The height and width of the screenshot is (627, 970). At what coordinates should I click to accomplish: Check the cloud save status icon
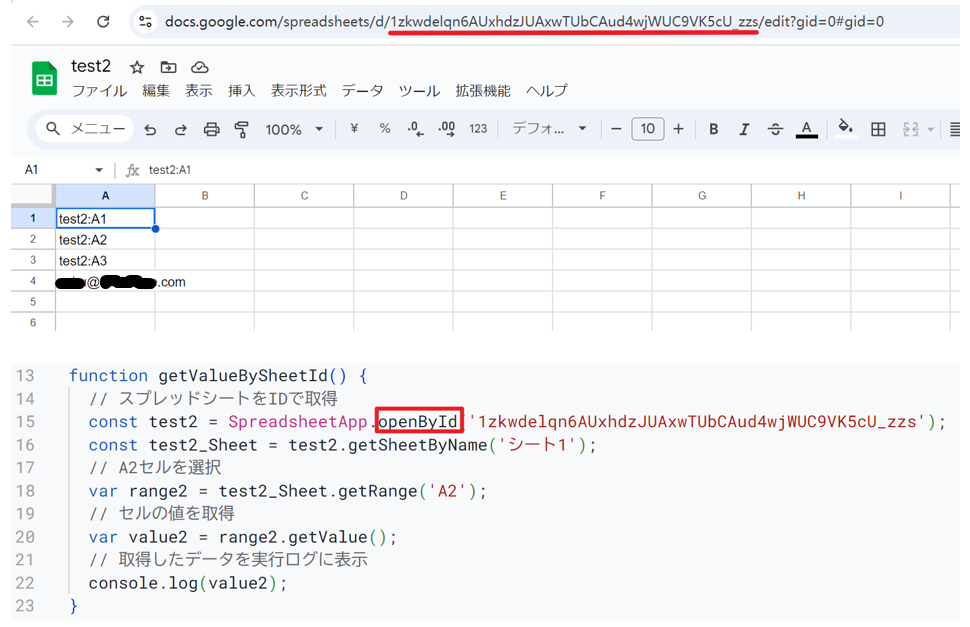(x=199, y=67)
